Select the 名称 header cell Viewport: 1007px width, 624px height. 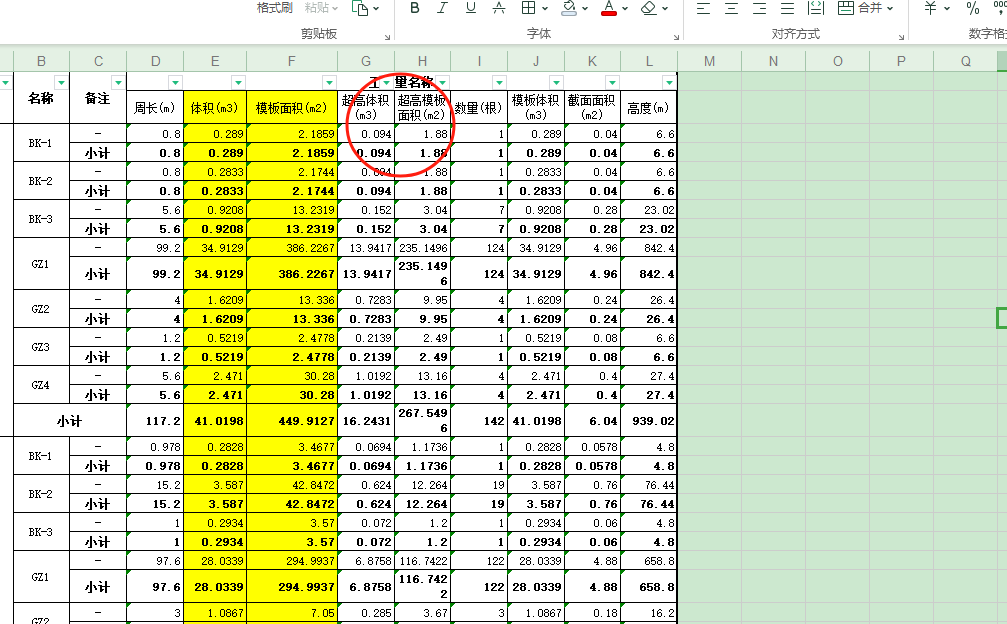coord(41,98)
